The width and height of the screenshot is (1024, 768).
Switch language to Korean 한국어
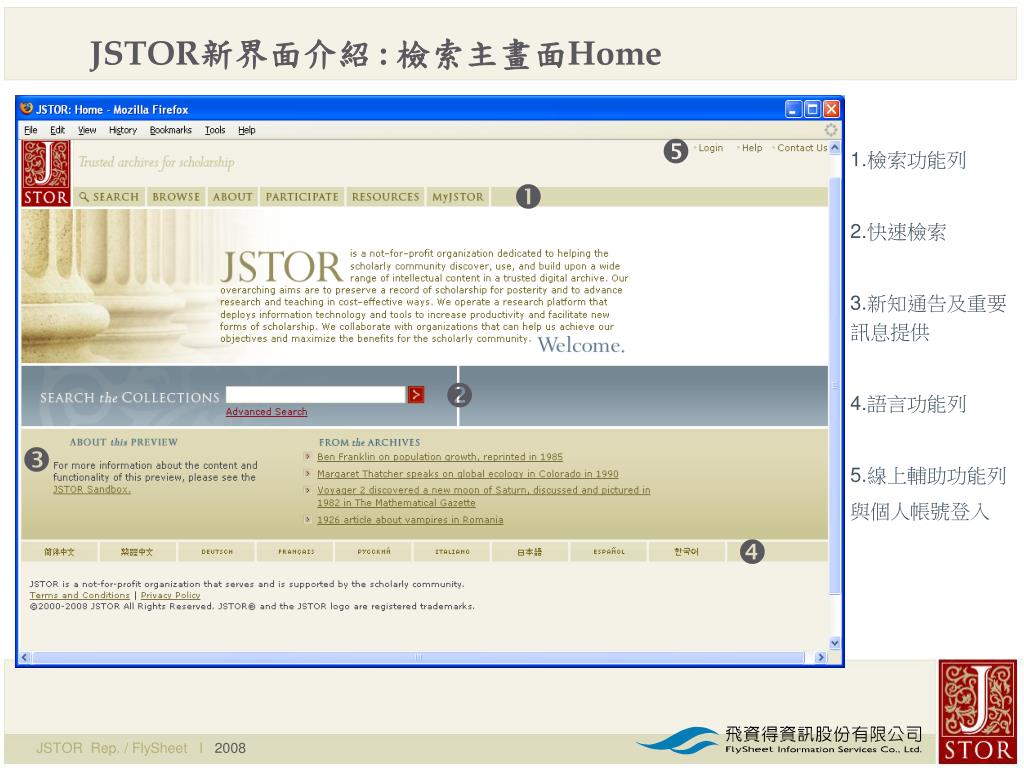(x=686, y=552)
